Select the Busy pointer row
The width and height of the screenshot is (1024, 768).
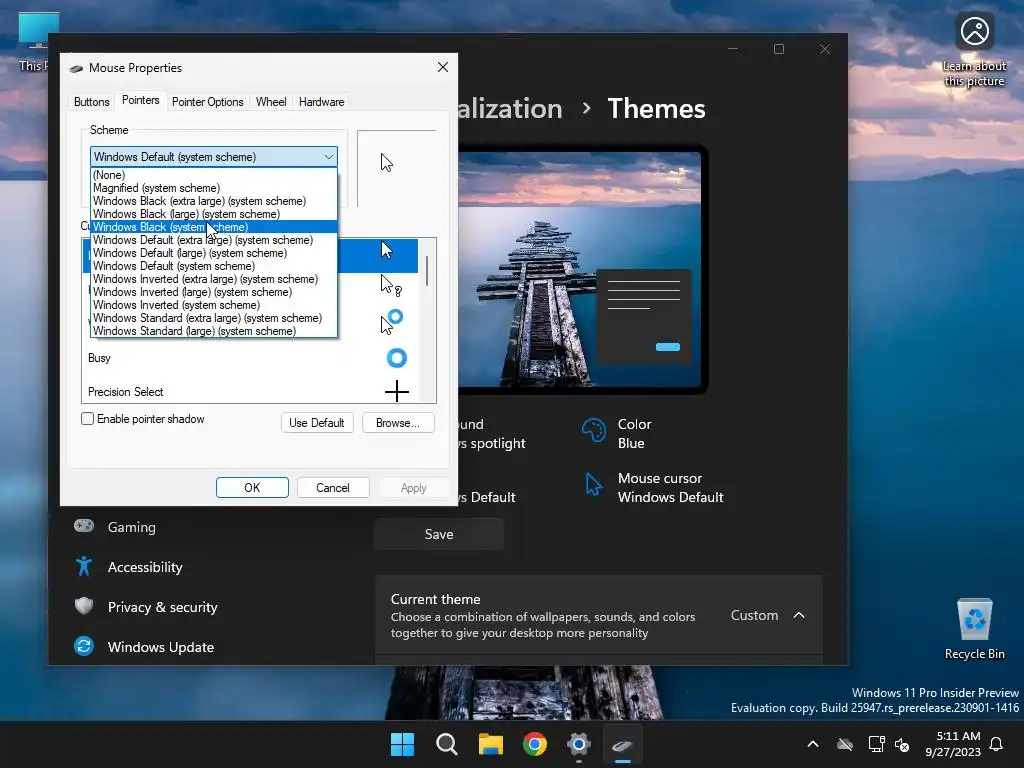point(250,358)
